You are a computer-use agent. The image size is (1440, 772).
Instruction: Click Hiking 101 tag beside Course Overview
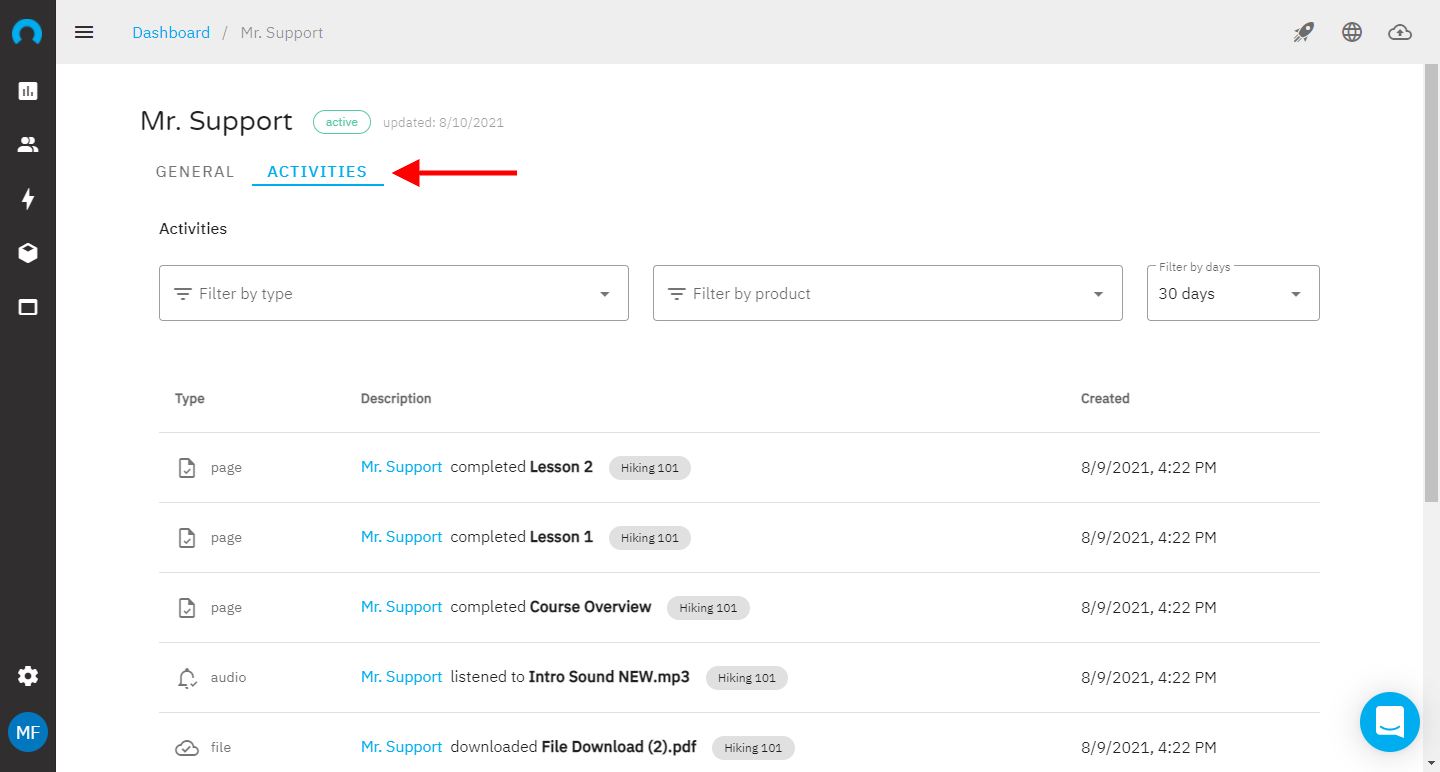pos(708,608)
